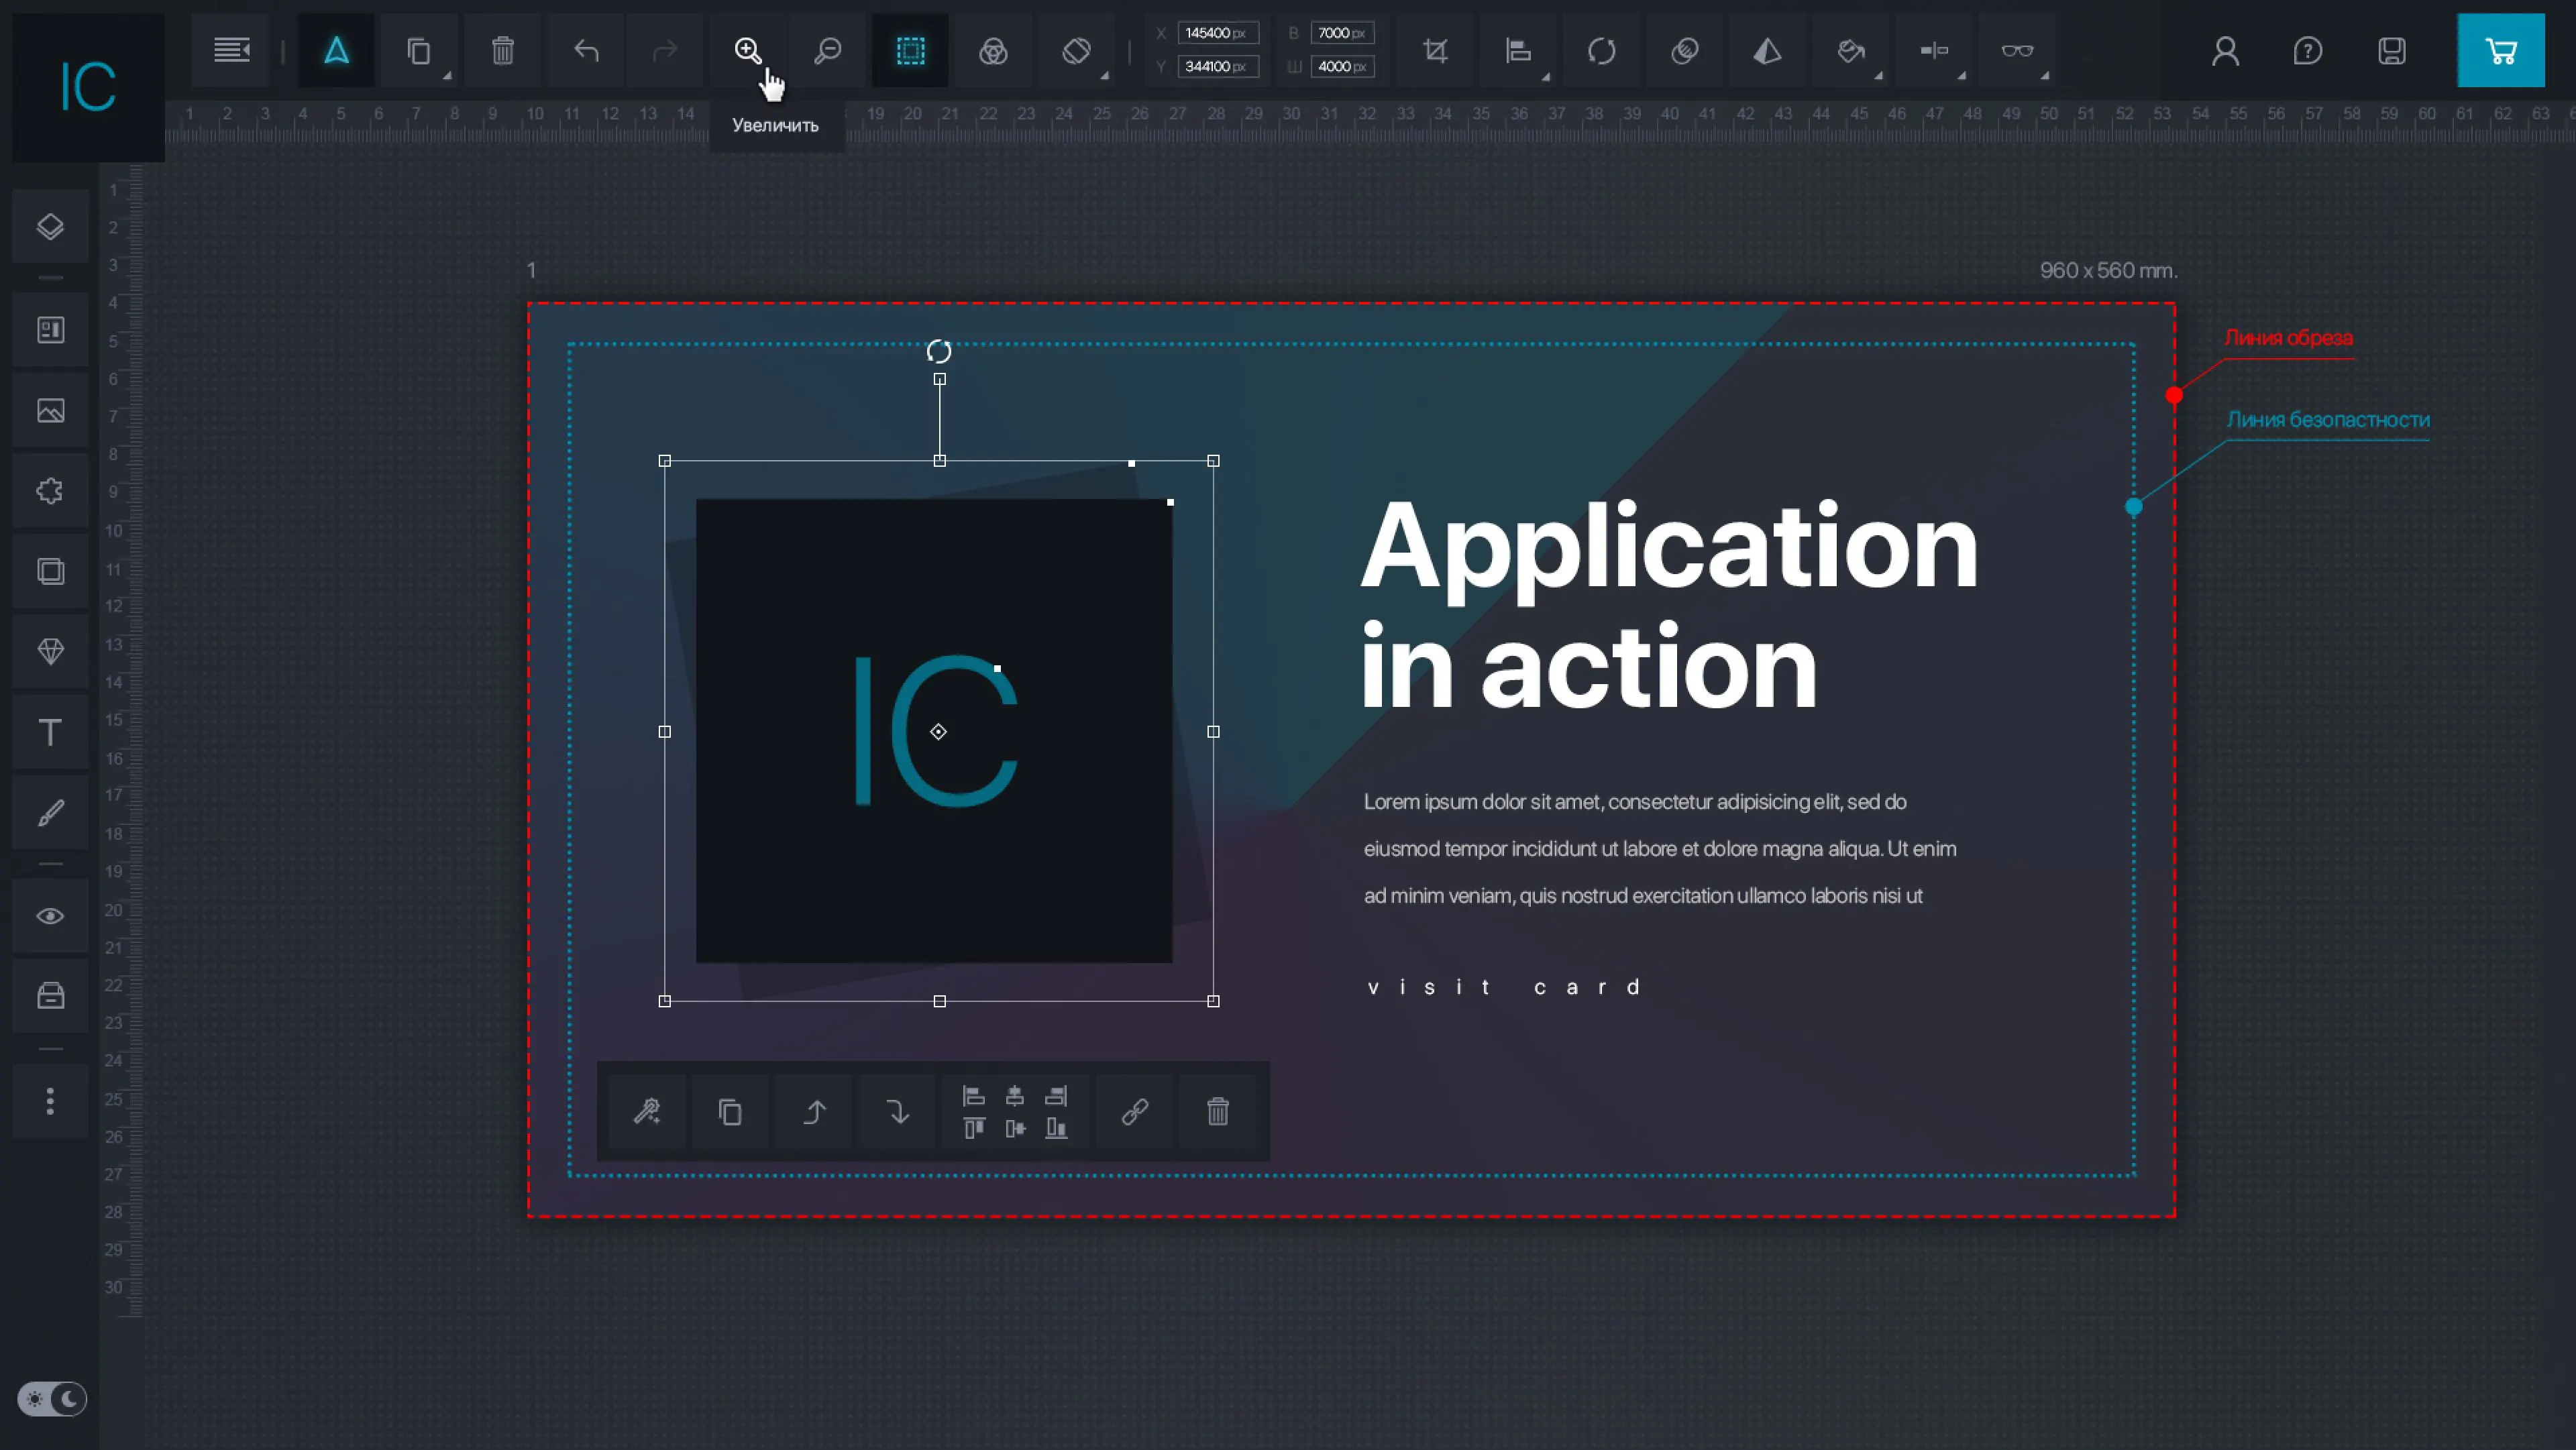The width and height of the screenshot is (2576, 1450).
Task: Expand the orientation tool dropdown arrow
Action: (x=1104, y=76)
